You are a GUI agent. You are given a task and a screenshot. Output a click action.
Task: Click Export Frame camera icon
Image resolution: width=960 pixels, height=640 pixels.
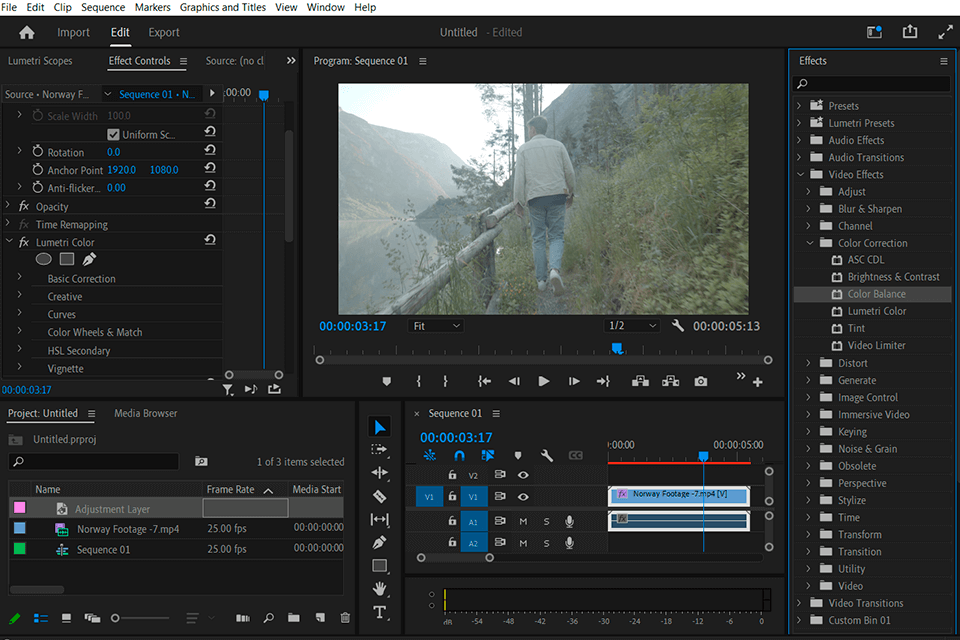pyautogui.click(x=701, y=382)
